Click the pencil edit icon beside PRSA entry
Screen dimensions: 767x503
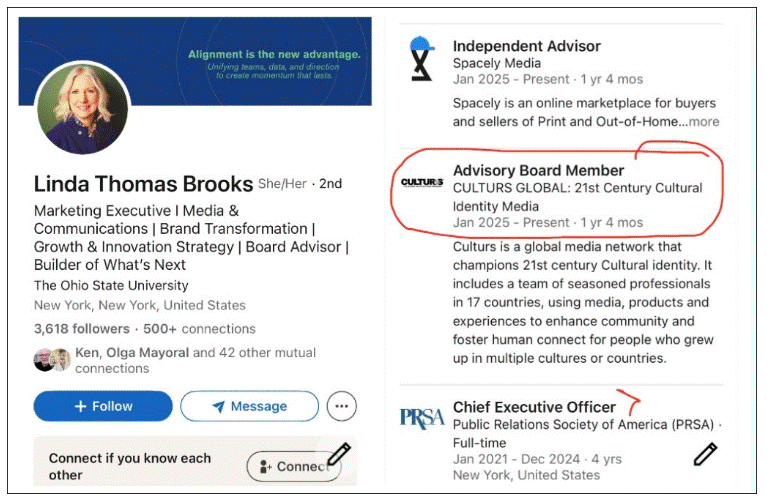pos(705,453)
